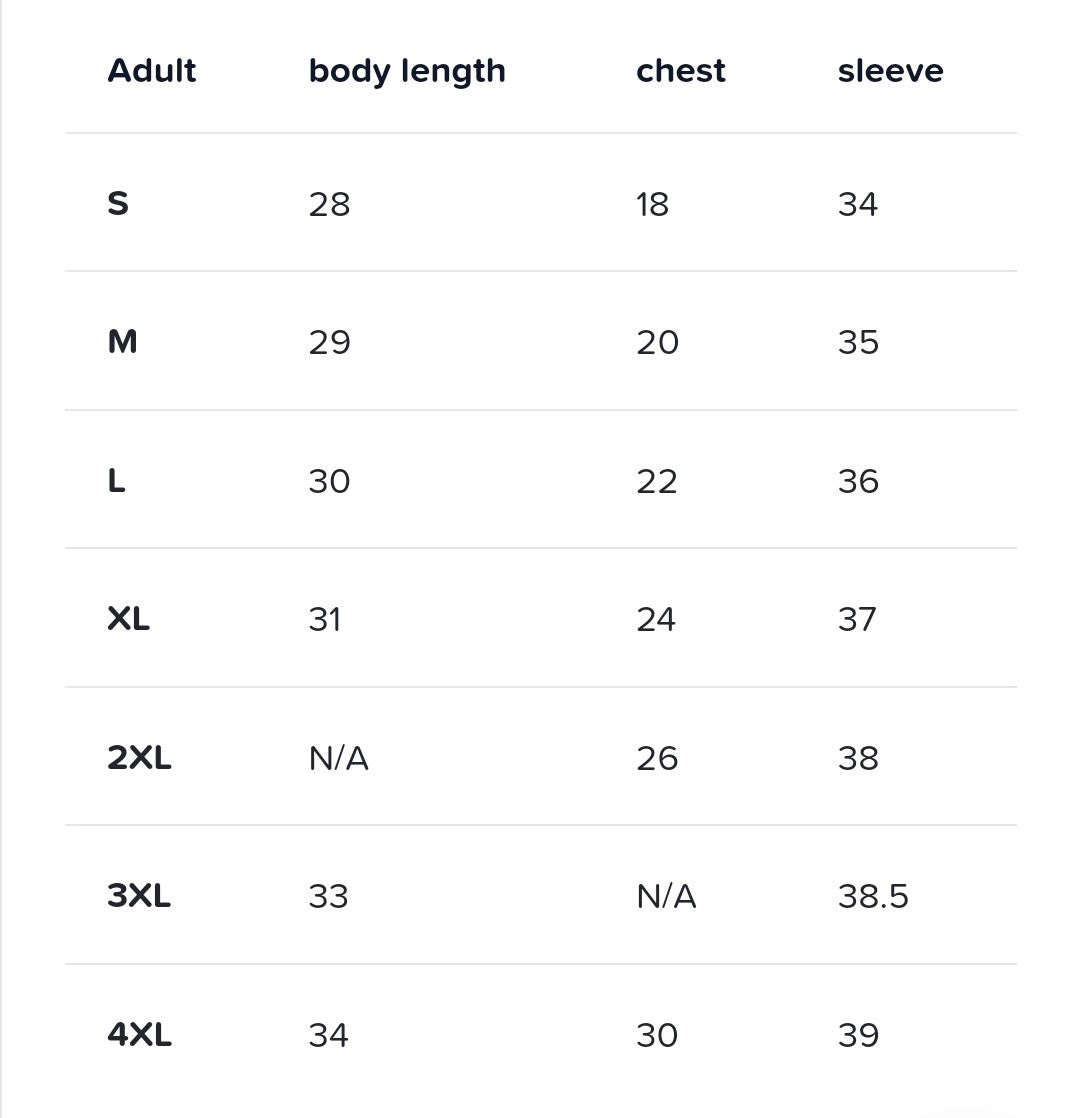Select the sleeve value 36 for size L

click(858, 481)
